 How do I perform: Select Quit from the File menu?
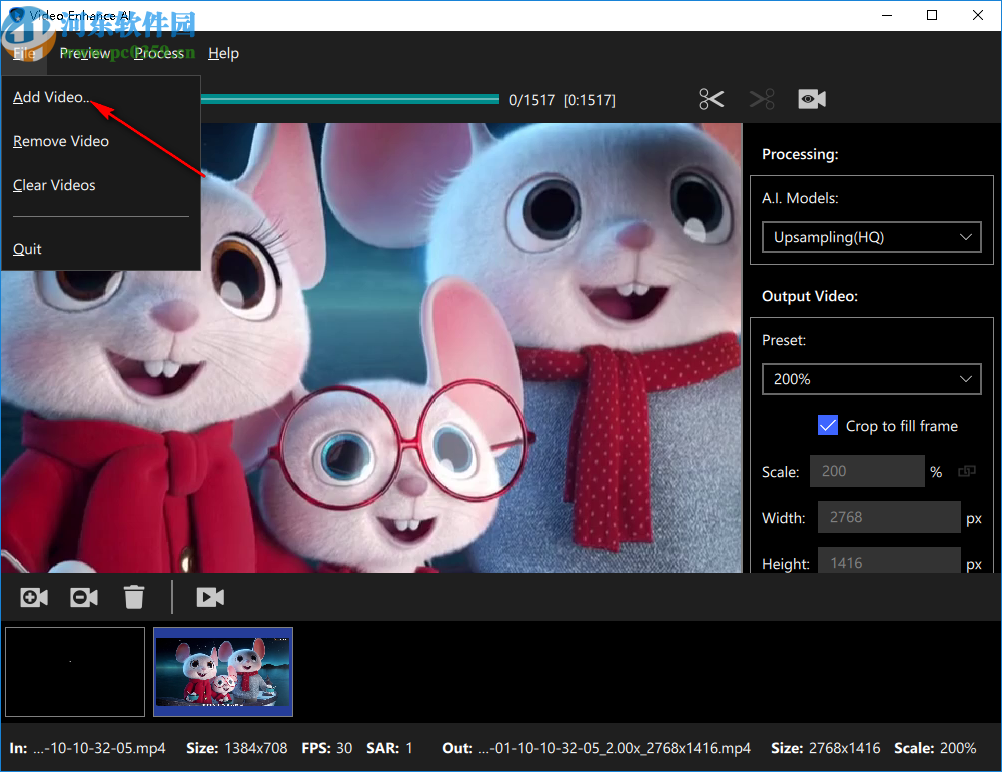pyautogui.click(x=27, y=249)
